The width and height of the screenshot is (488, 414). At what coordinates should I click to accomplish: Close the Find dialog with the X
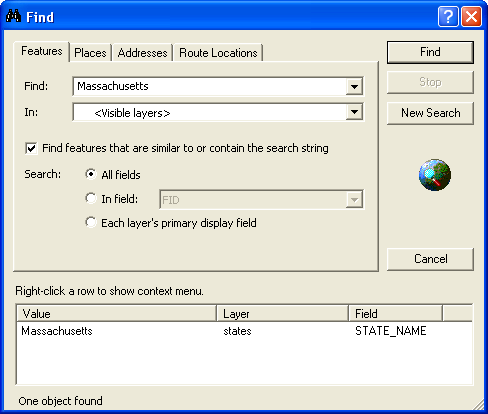pos(471,16)
